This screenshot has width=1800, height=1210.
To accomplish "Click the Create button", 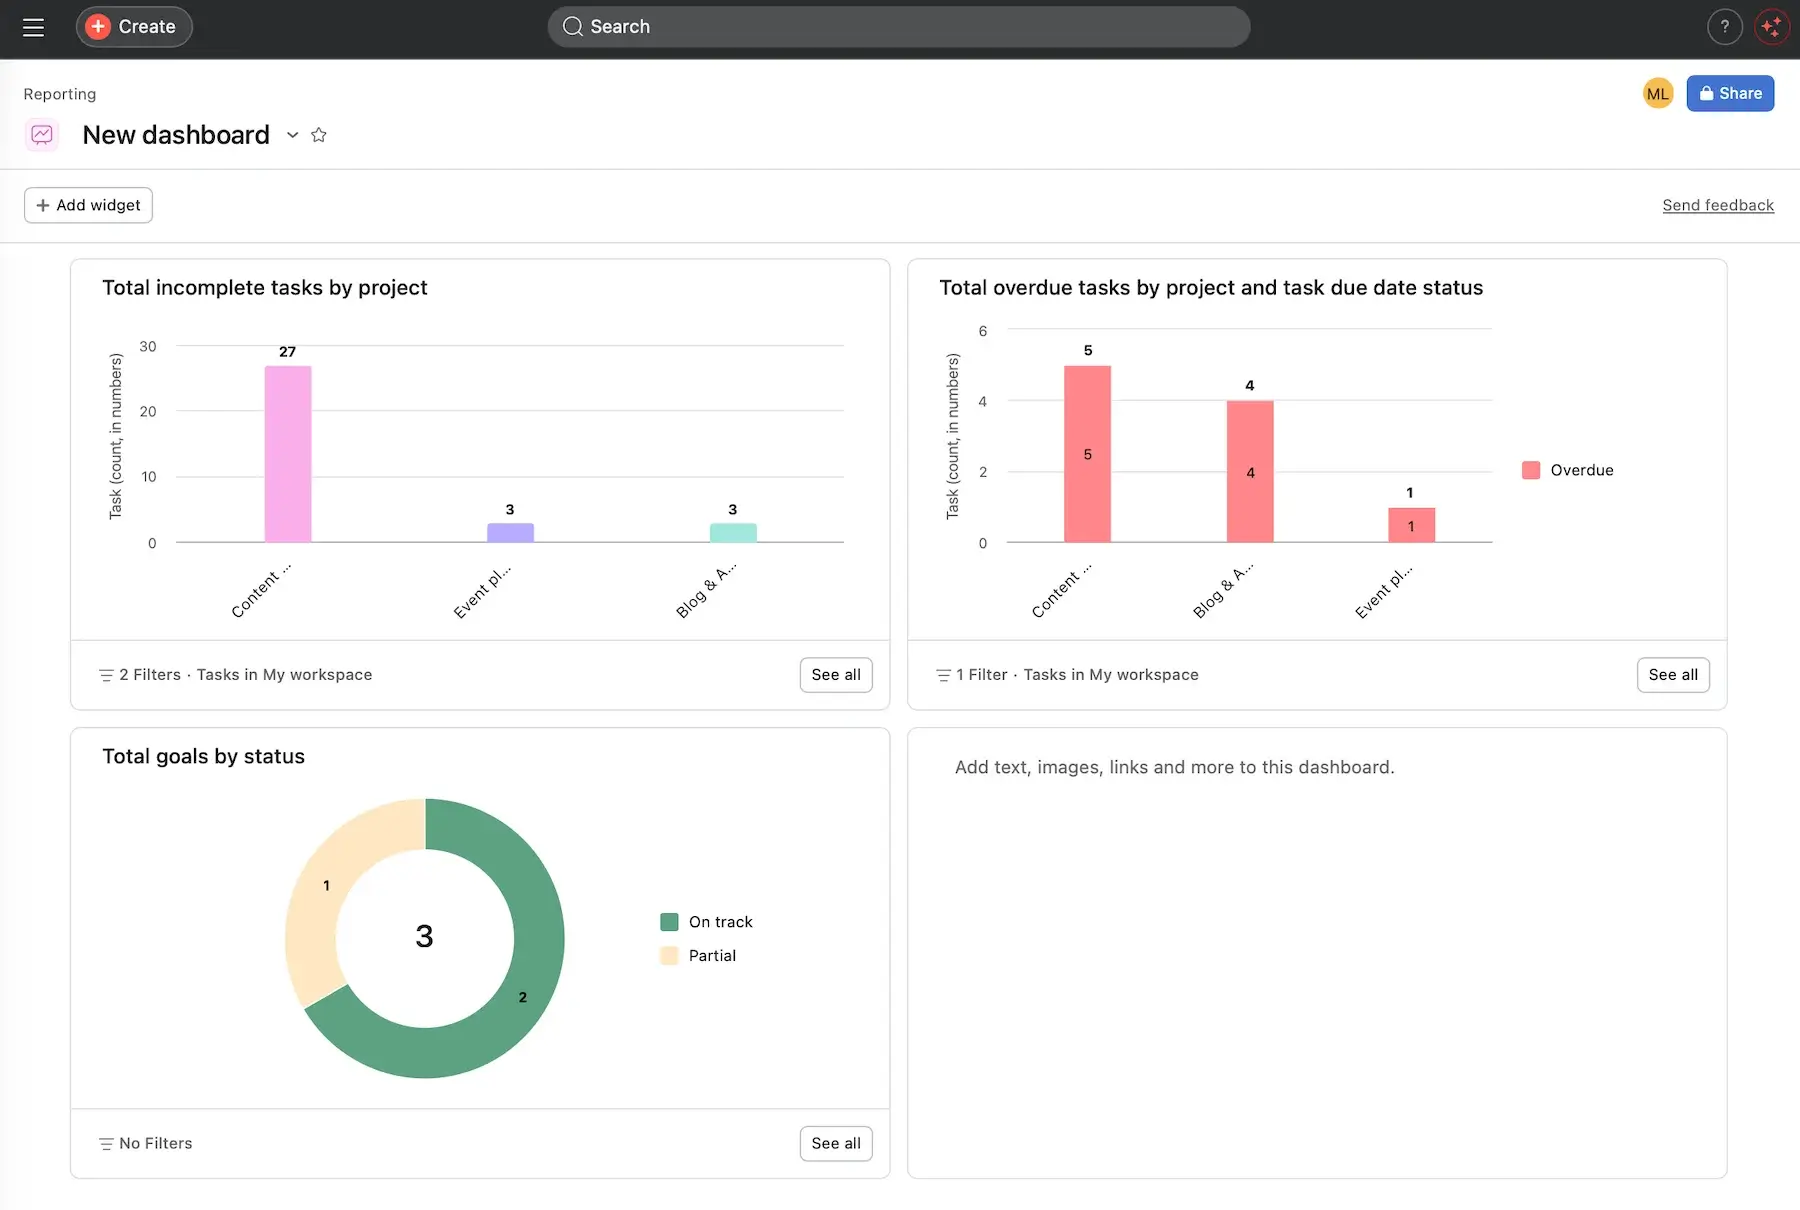I will 134,27.
